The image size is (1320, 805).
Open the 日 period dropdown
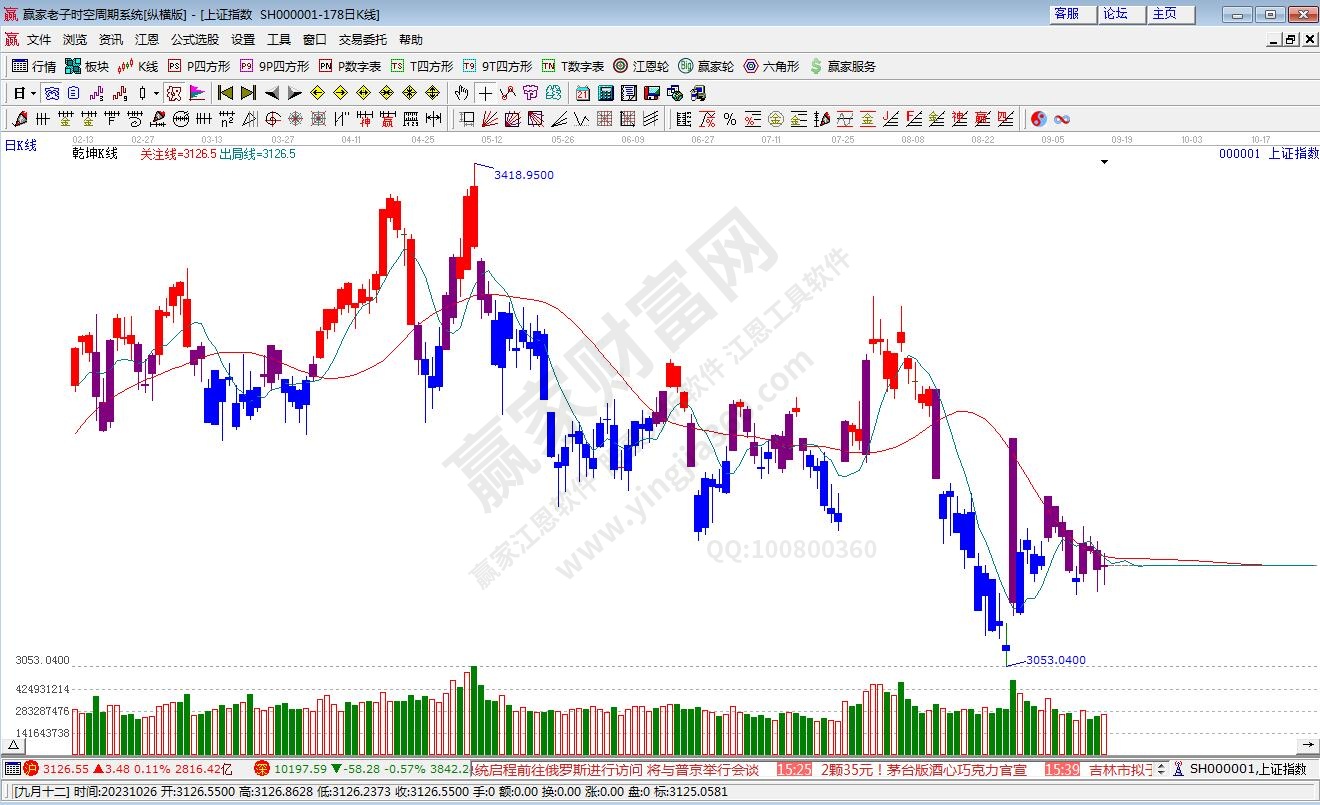[x=24, y=93]
